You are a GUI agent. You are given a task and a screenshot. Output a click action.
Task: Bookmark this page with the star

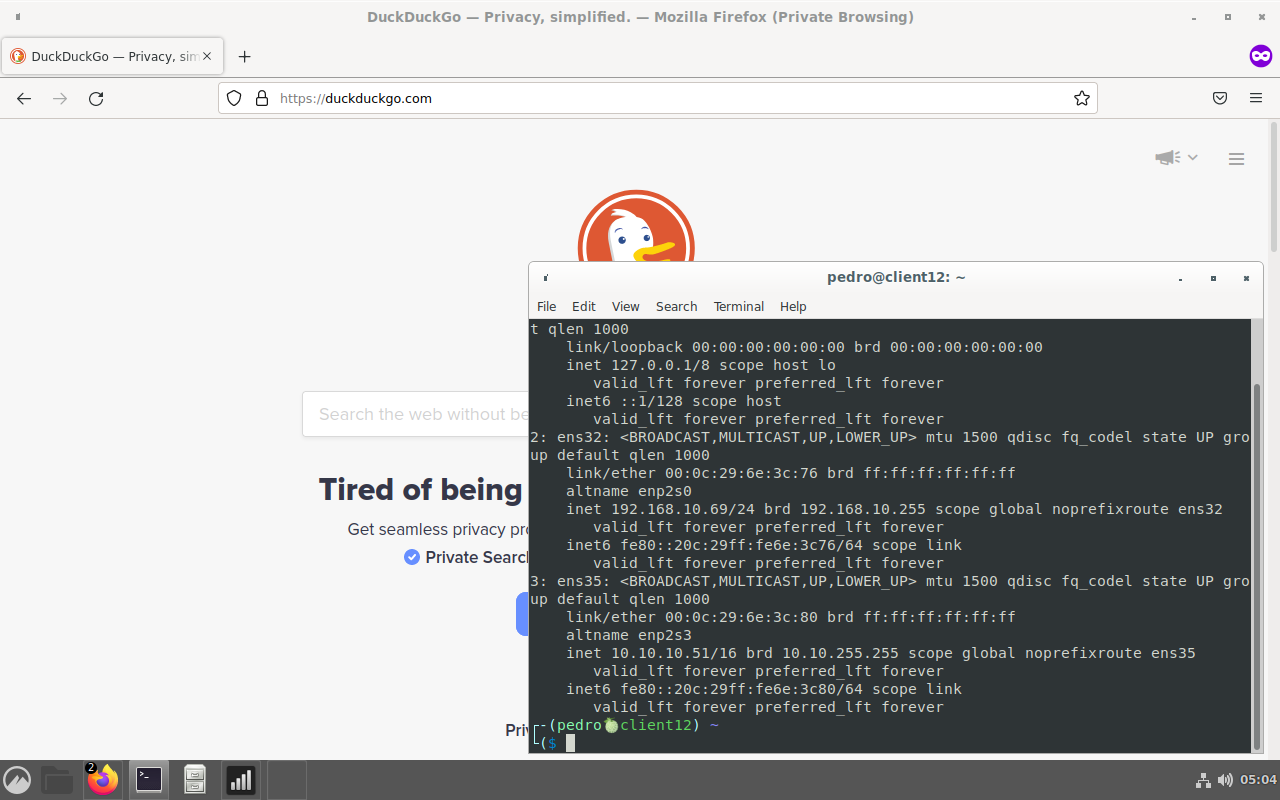point(1082,98)
